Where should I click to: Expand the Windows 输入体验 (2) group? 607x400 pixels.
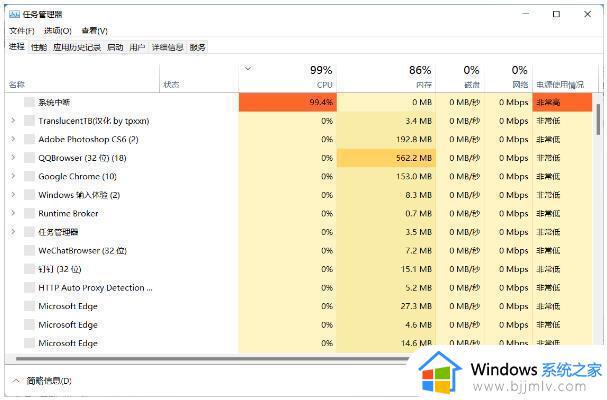(x=13, y=194)
